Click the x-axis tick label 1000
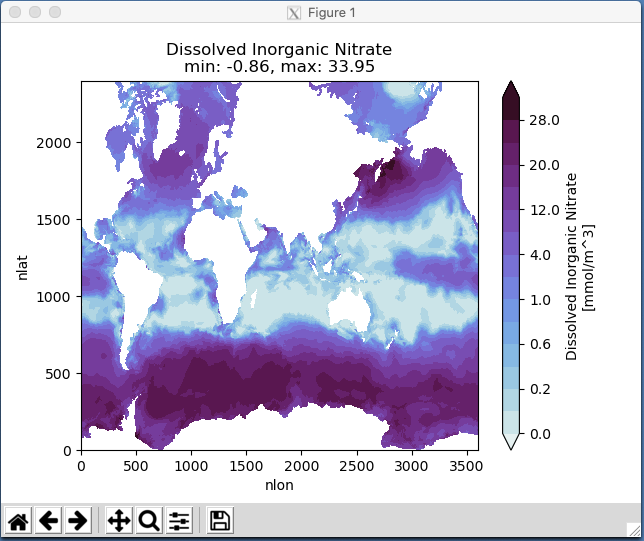Viewport: 644px width, 541px height. [191, 466]
